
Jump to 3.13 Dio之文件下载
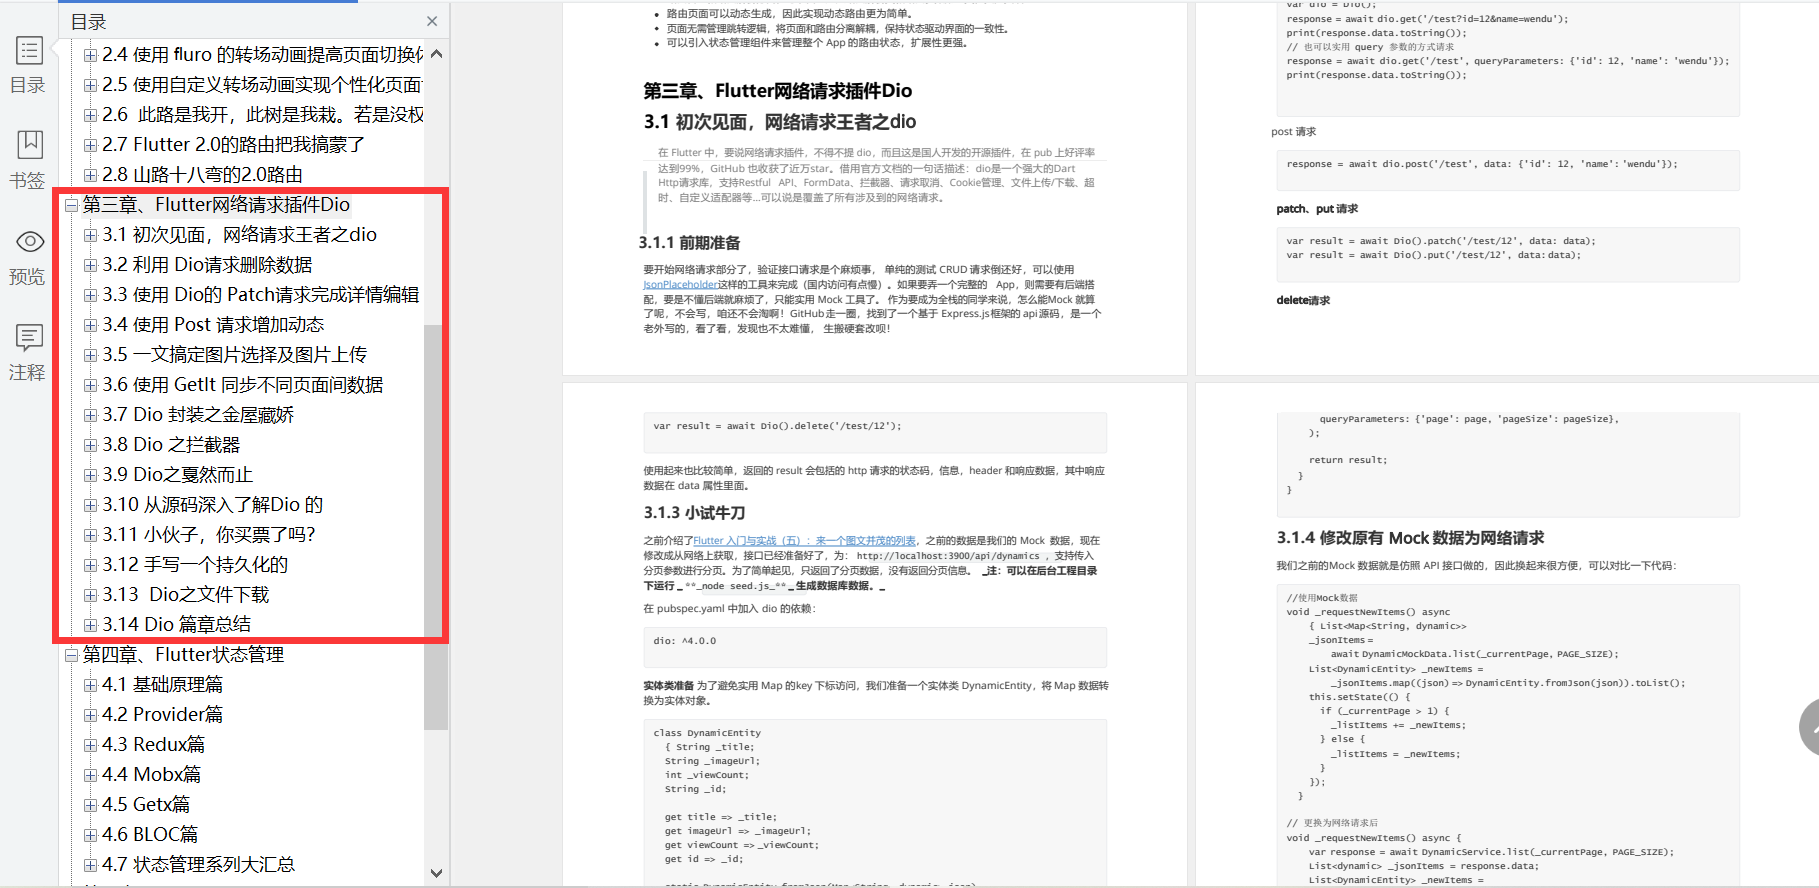[x=186, y=595]
